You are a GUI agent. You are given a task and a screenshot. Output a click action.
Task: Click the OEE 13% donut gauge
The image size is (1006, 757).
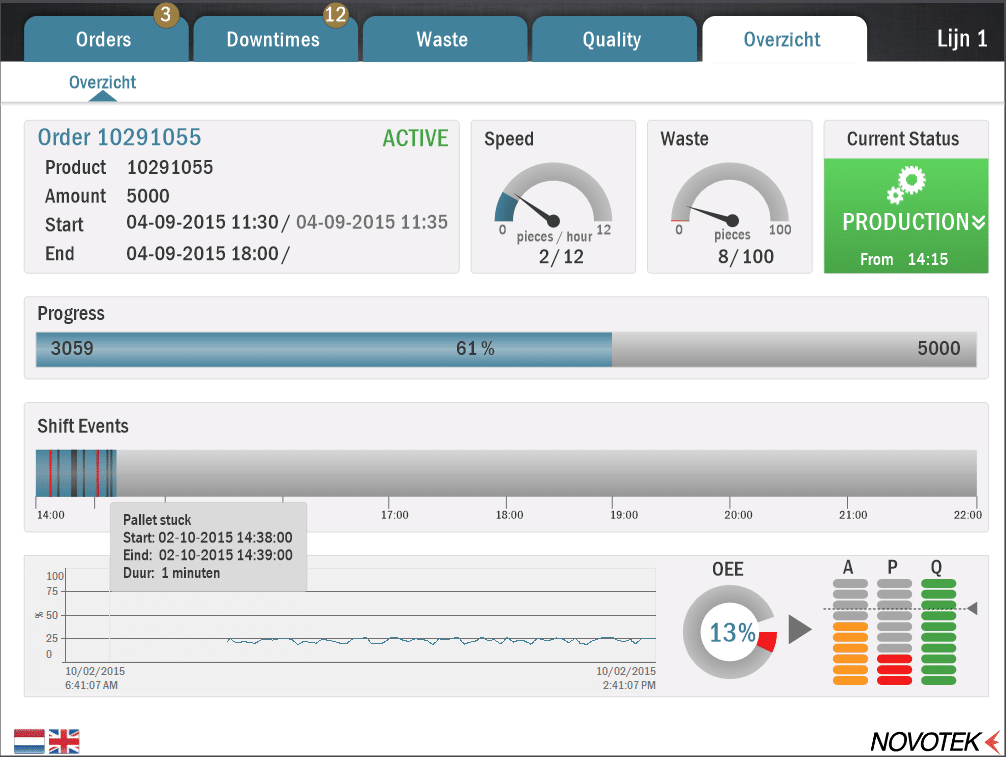731,632
